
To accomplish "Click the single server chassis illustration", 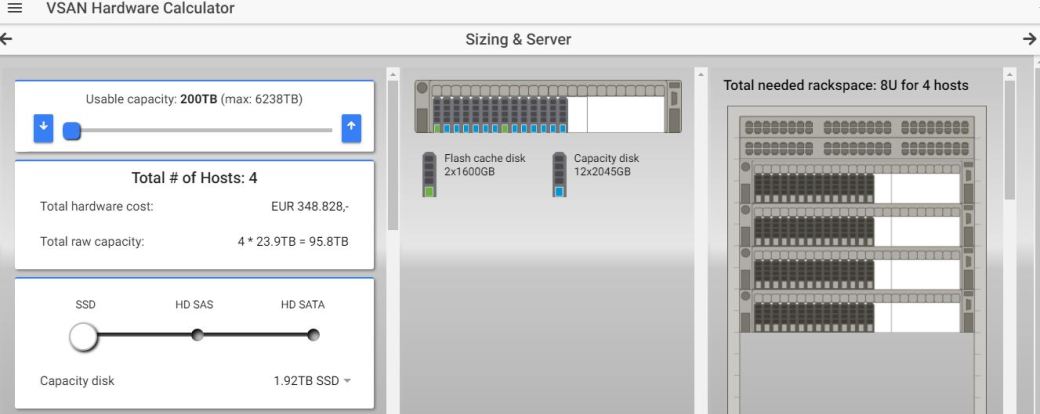I will point(548,107).
